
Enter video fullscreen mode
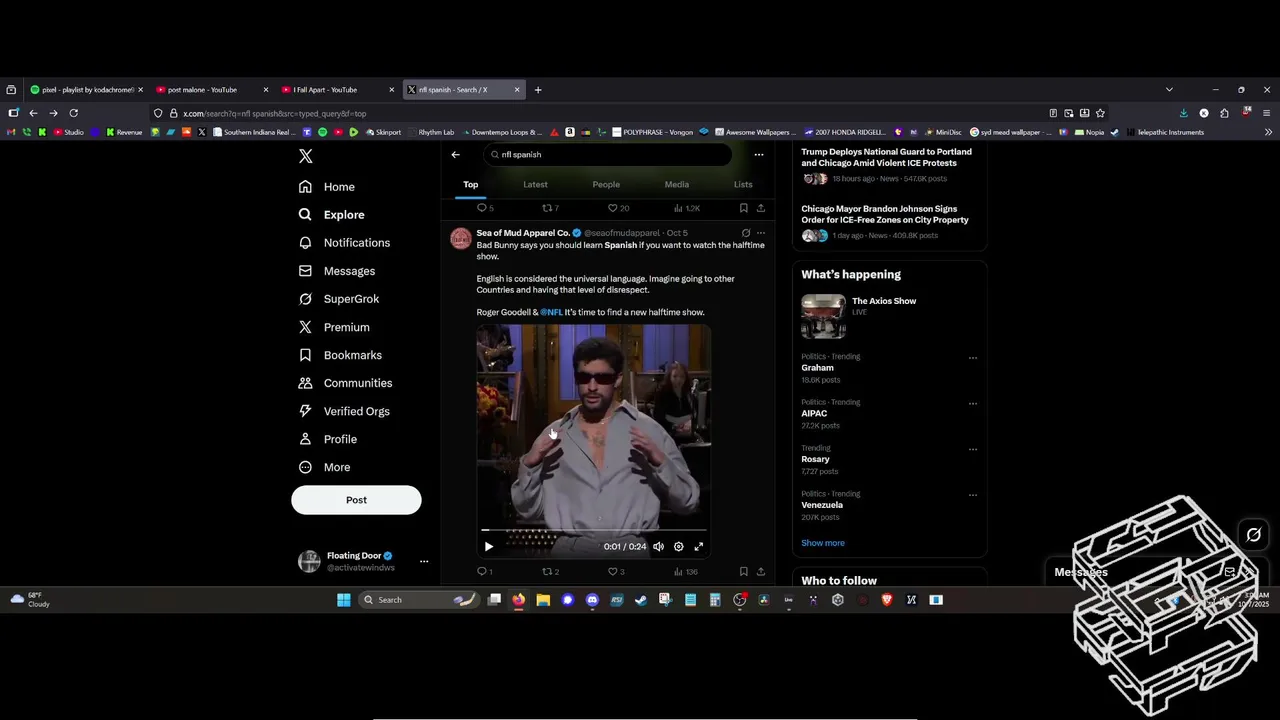[699, 547]
